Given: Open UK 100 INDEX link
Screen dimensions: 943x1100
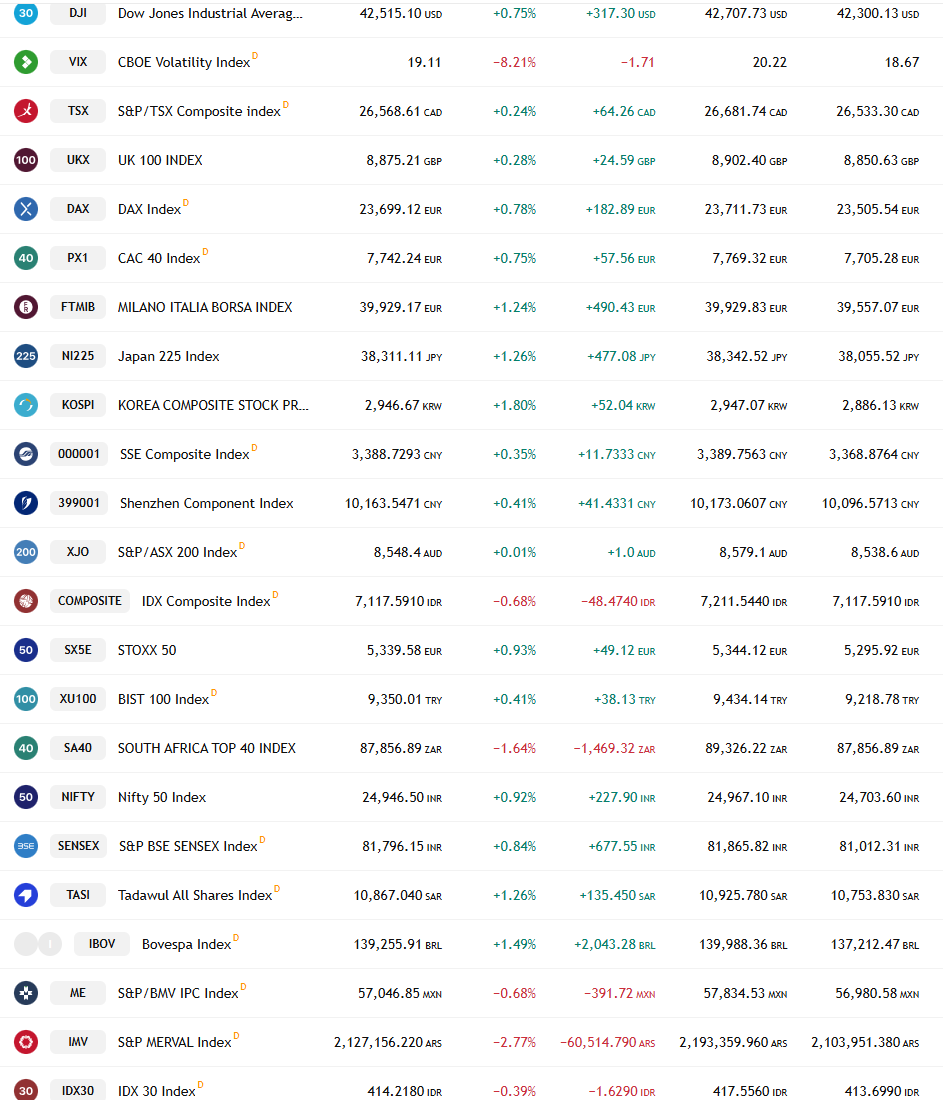Looking at the screenshot, I should pyautogui.click(x=160, y=161).
